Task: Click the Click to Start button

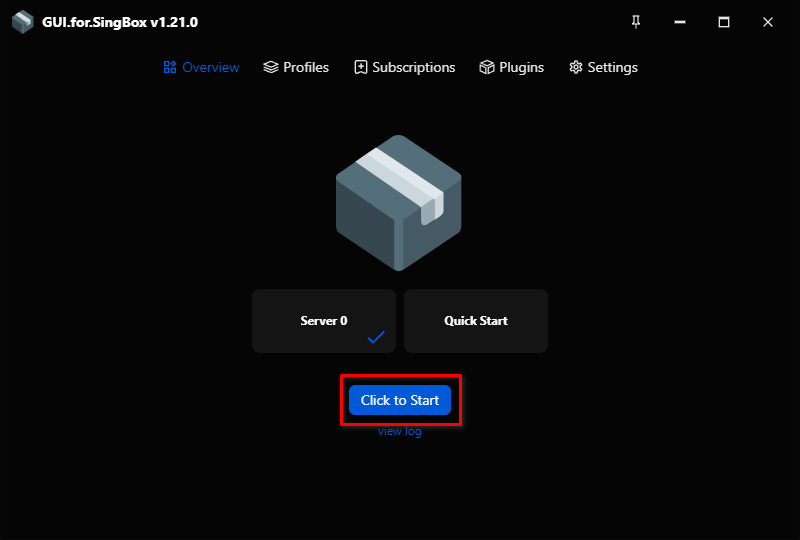Action: pos(400,400)
